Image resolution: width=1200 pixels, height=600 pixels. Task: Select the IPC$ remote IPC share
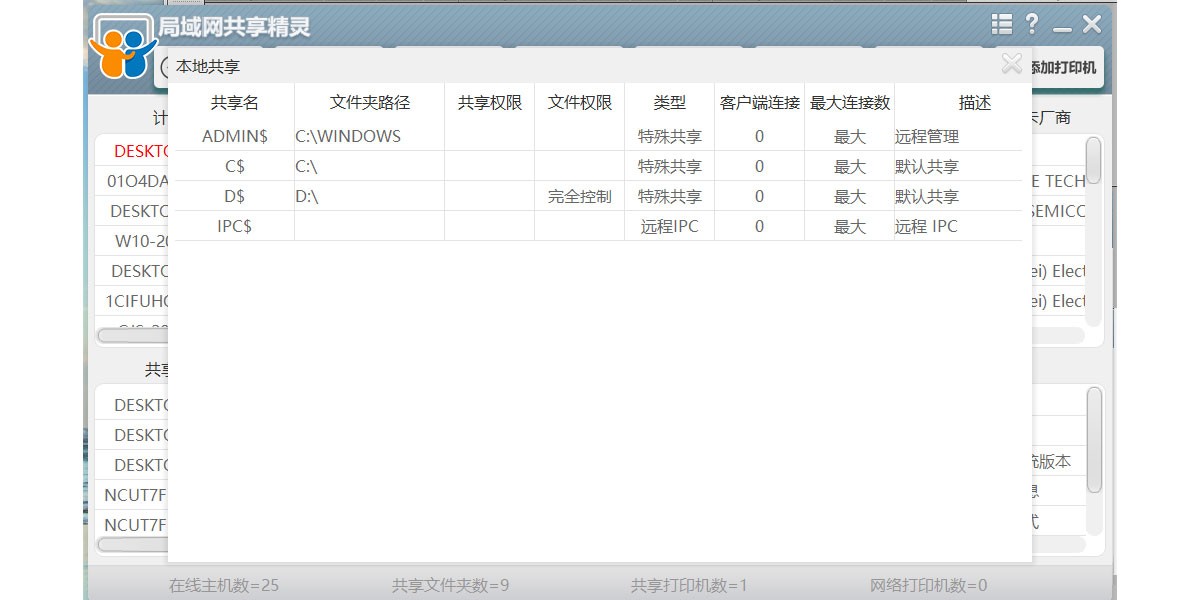pos(236,226)
